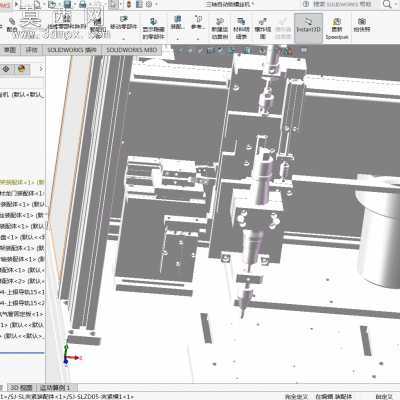The height and width of the screenshot is (400, 400).
Task: Select the 配体<2> (默认 tree item
Action: (x=22, y=281)
